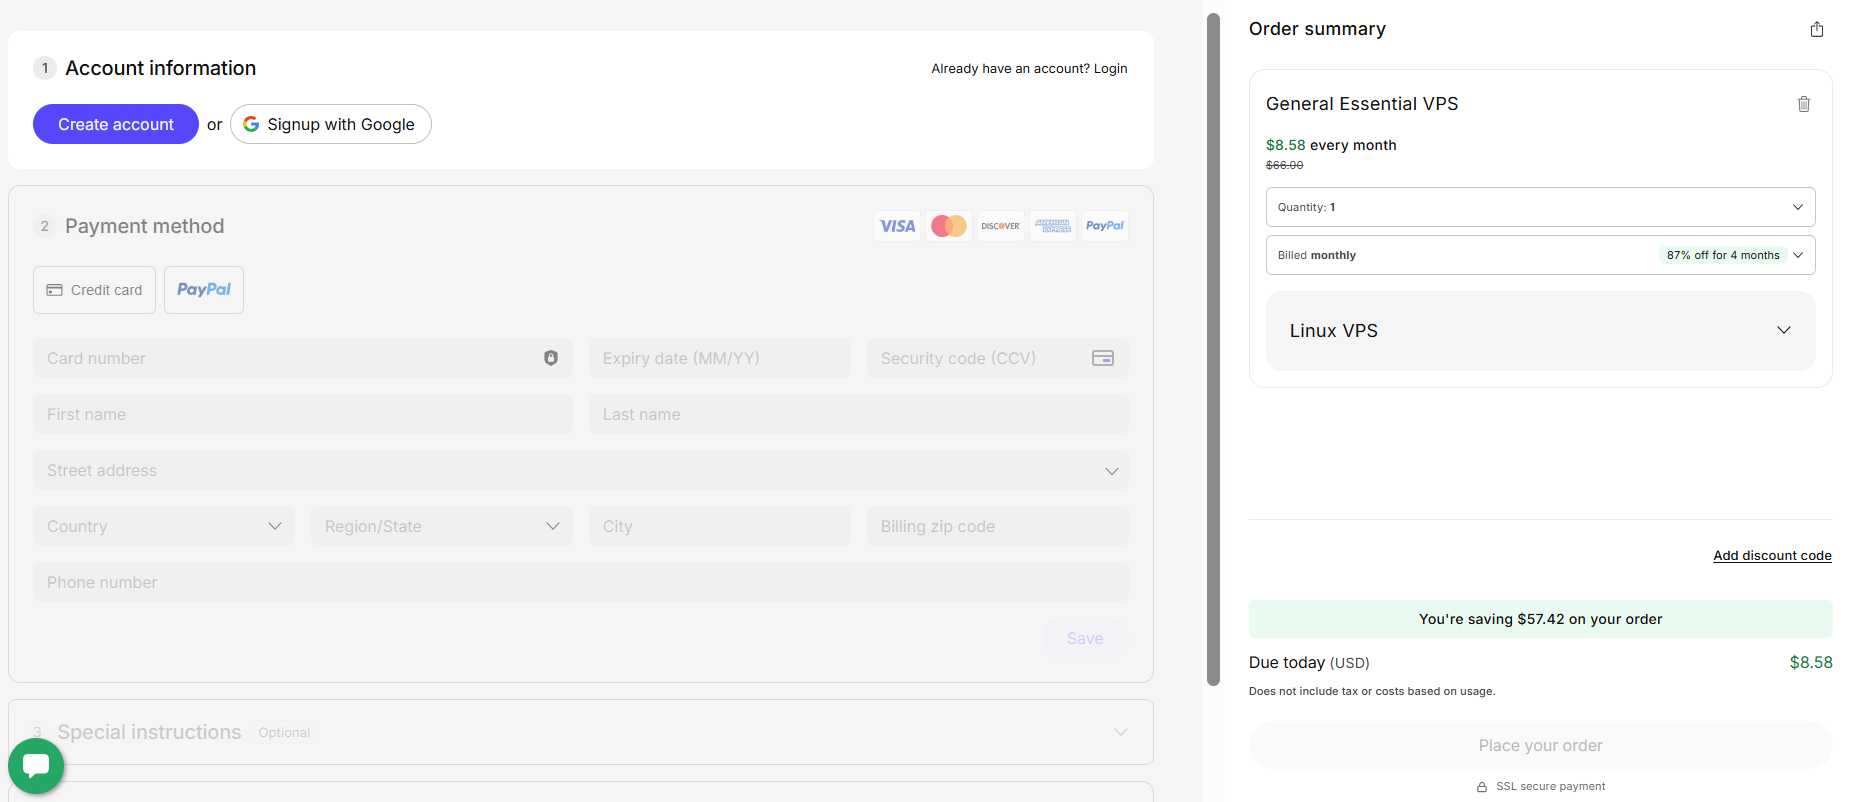Click Signup with Google
Image resolution: width=1853 pixels, height=802 pixels.
[331, 124]
